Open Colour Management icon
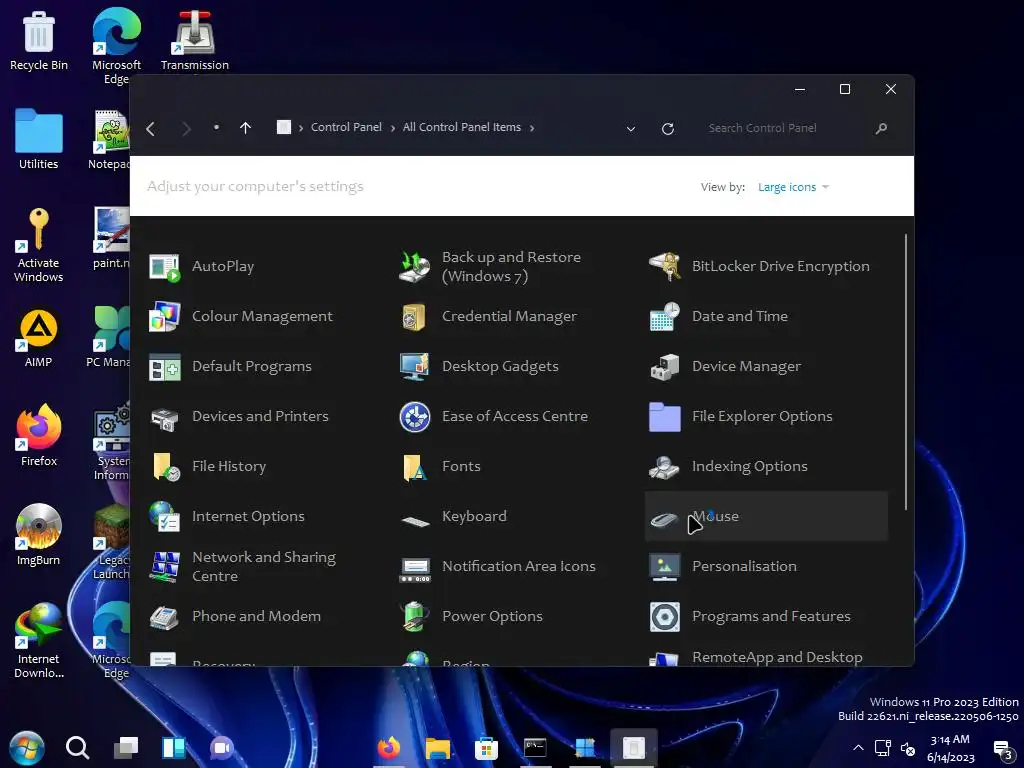 tap(164, 317)
